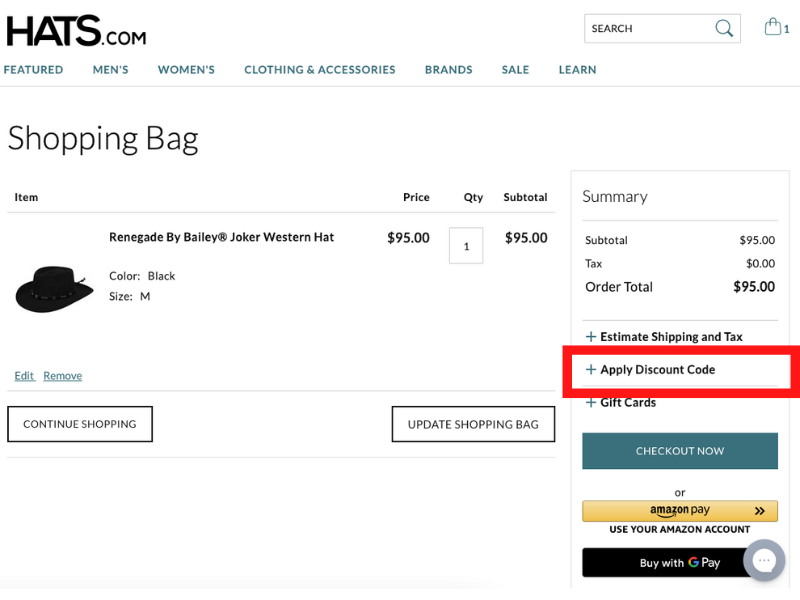Open the Men's menu
The height and width of the screenshot is (600, 800).
pos(110,70)
